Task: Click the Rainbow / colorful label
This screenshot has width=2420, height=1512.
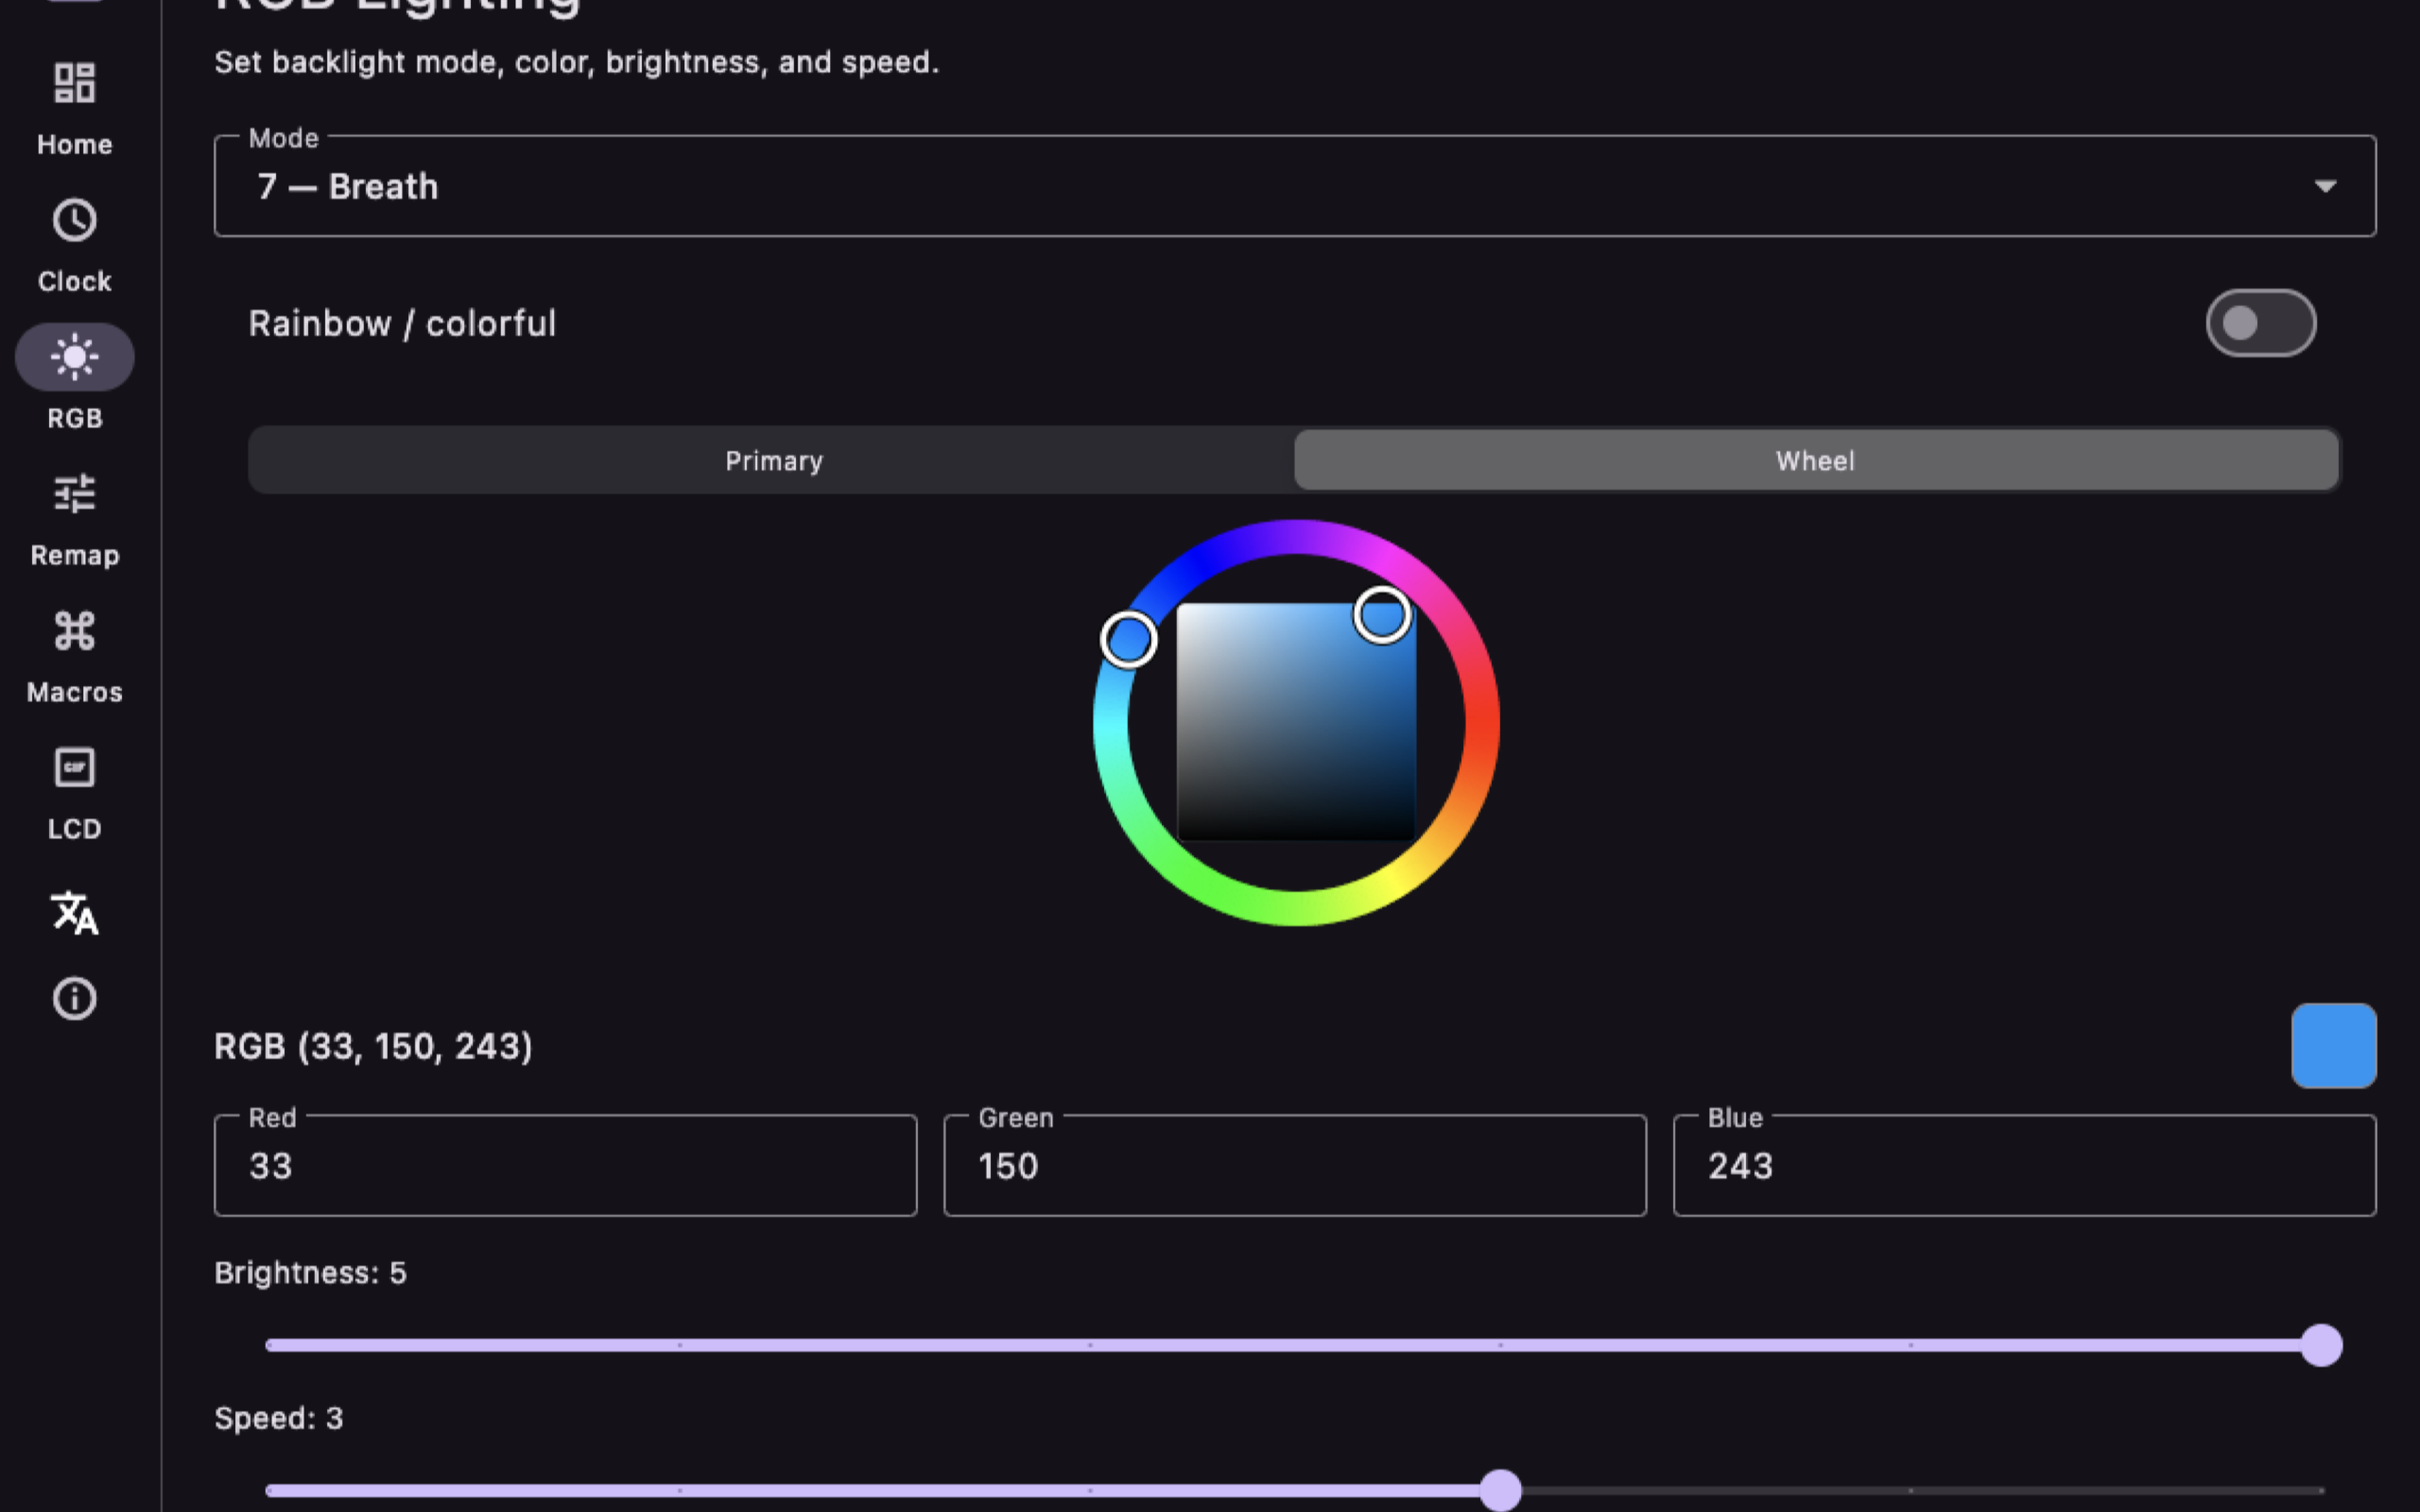Action: coord(402,323)
